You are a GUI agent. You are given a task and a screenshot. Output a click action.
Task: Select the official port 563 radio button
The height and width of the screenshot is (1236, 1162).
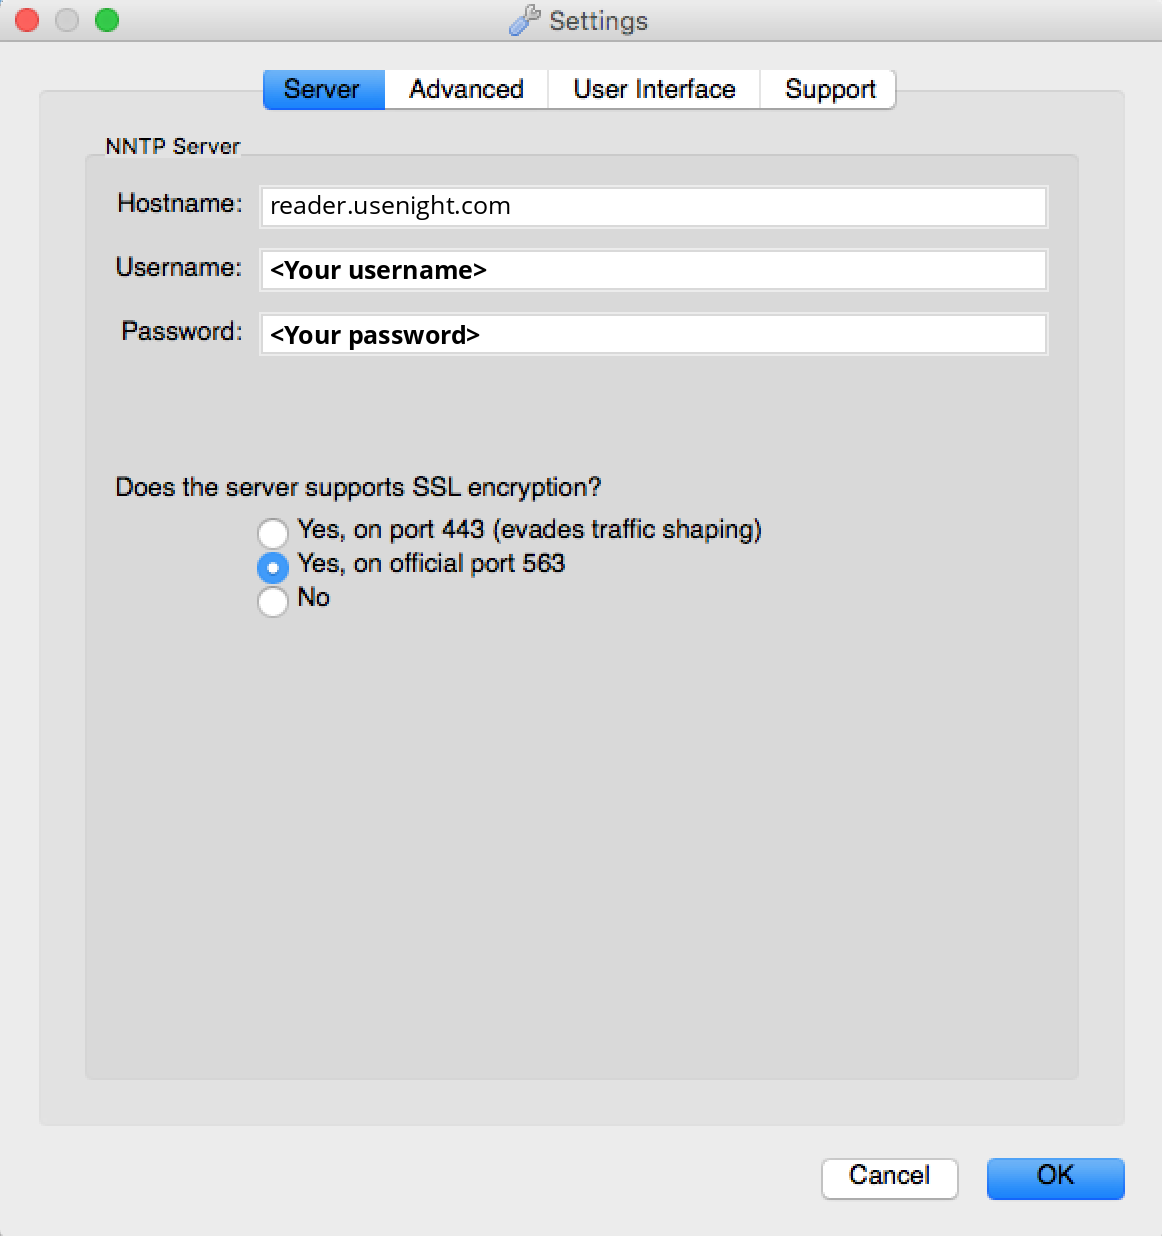[273, 567]
